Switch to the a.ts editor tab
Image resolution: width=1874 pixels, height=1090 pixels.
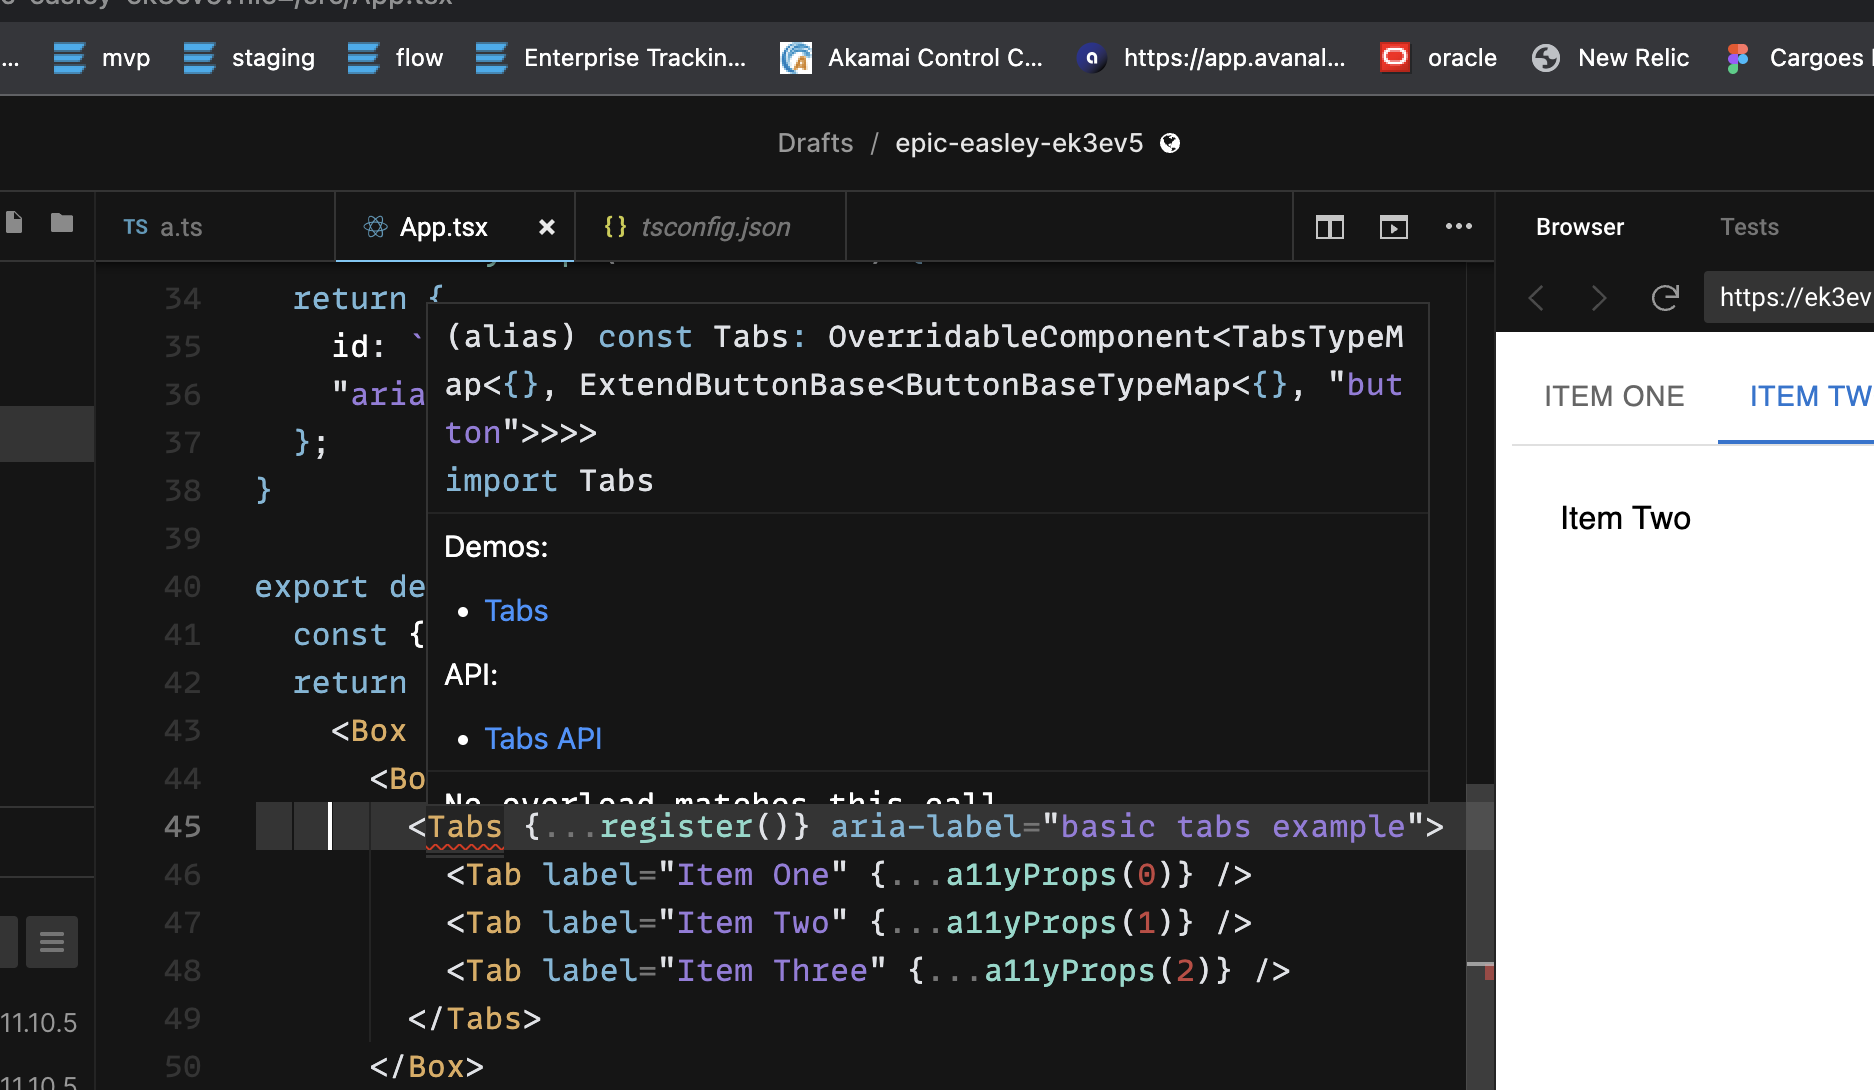pyautogui.click(x=215, y=227)
